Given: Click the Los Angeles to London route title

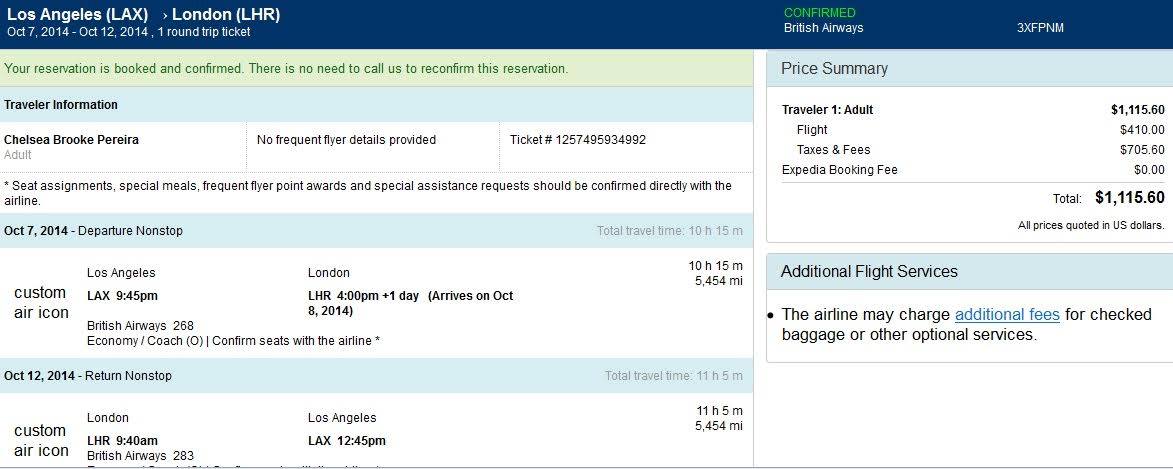Looking at the screenshot, I should coord(143,14).
